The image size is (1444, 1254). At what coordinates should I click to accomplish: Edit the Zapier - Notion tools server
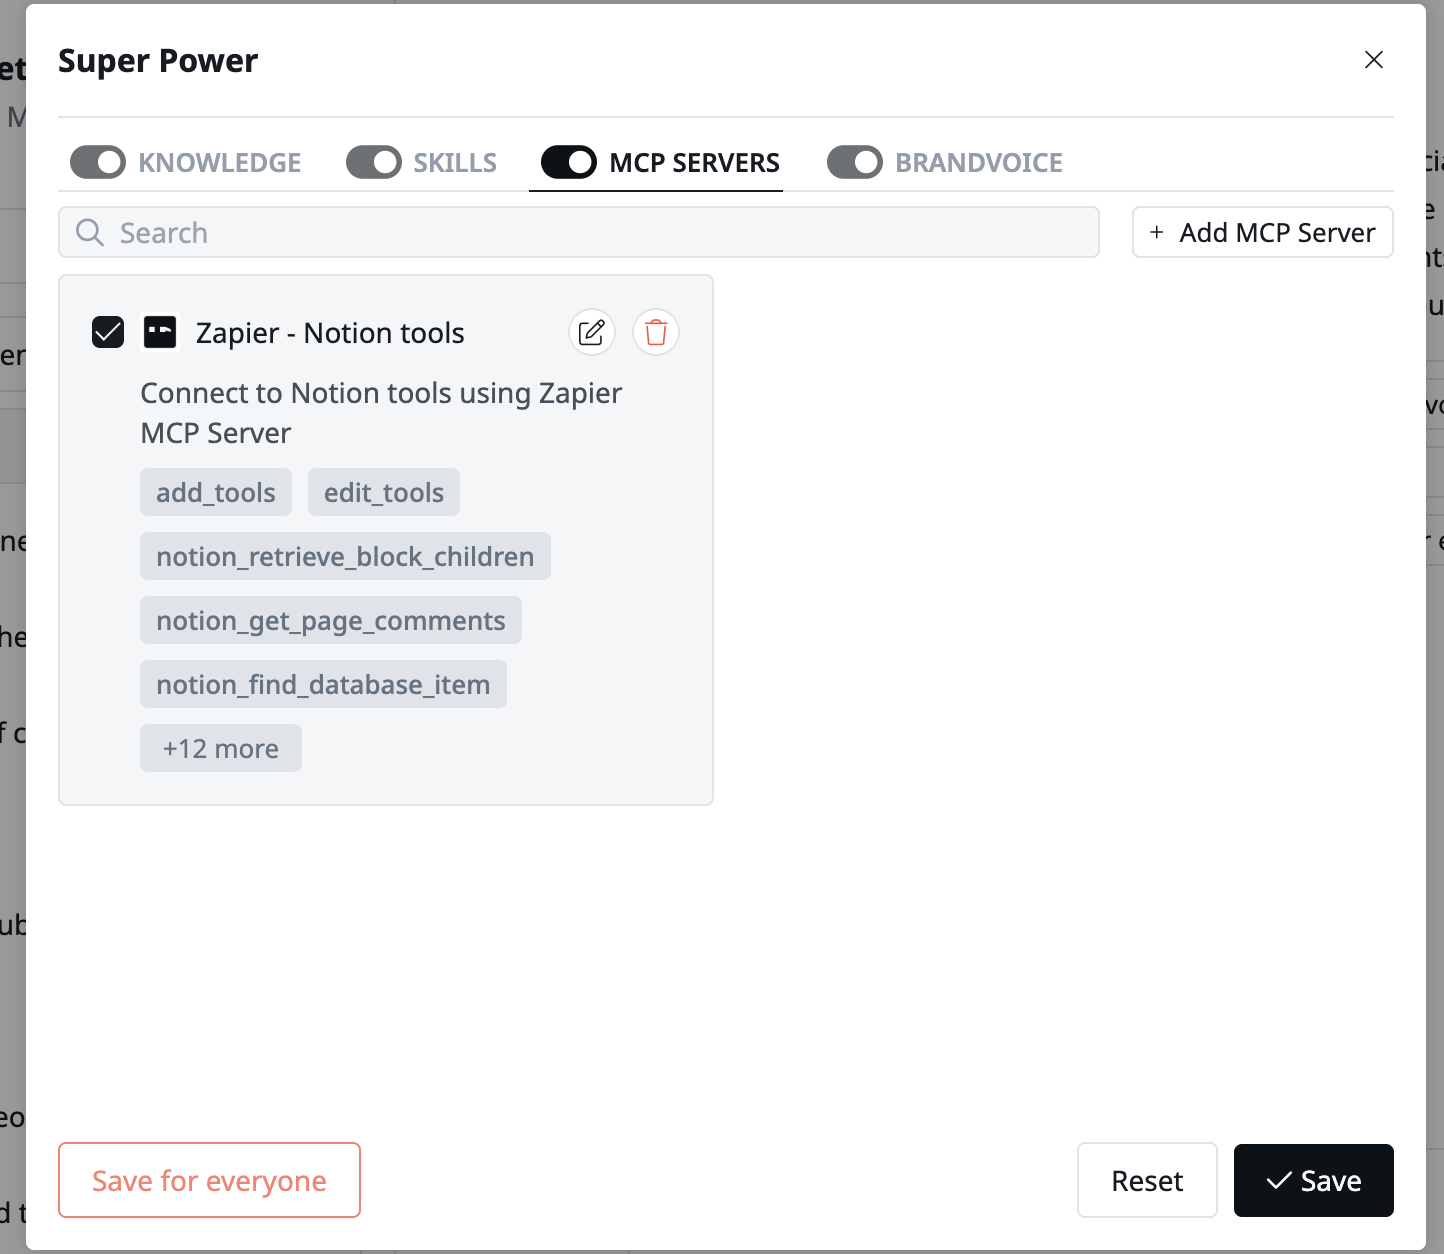tap(592, 332)
